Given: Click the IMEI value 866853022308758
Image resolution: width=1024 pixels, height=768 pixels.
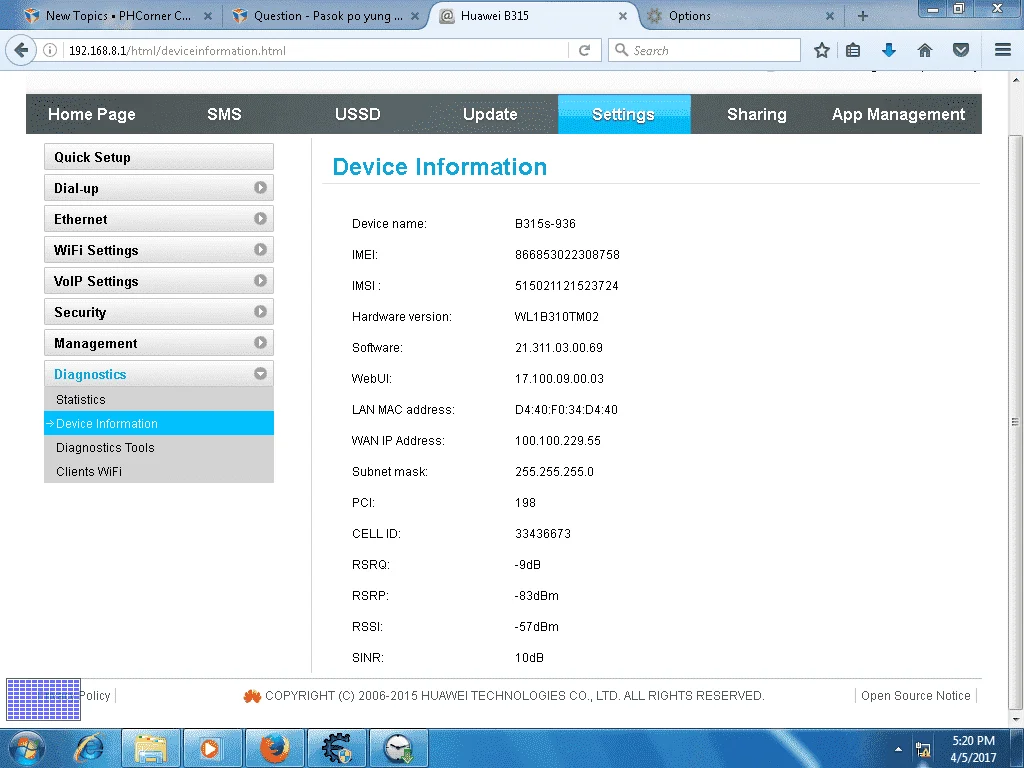Looking at the screenshot, I should (567, 255).
